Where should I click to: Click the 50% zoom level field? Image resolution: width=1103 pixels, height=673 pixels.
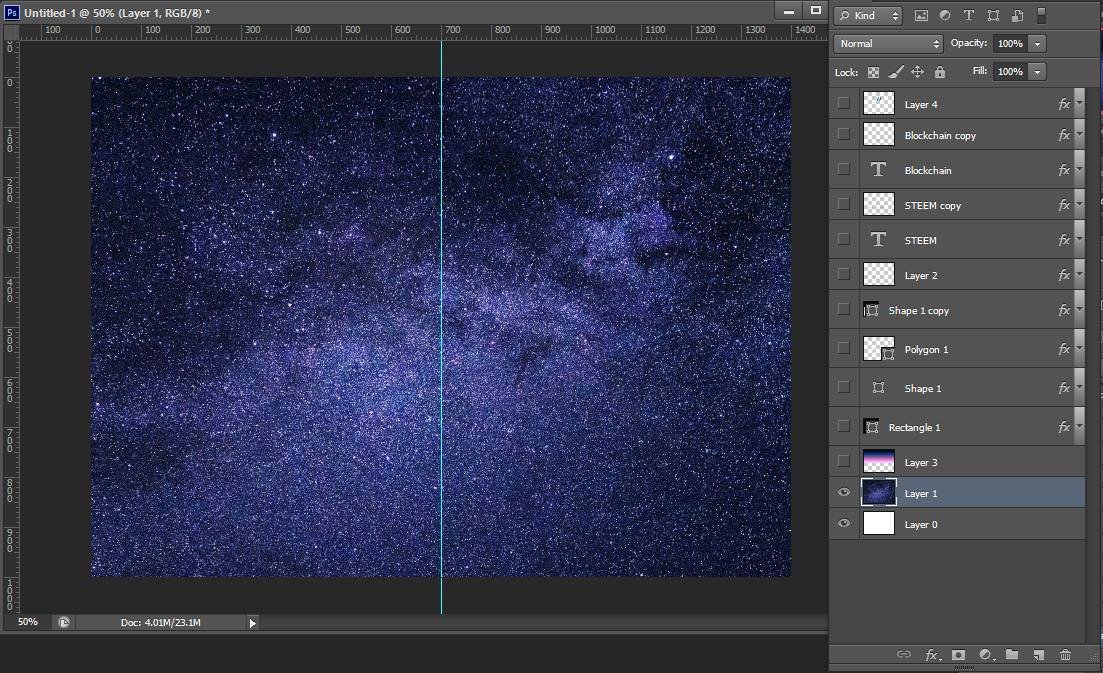[27, 622]
